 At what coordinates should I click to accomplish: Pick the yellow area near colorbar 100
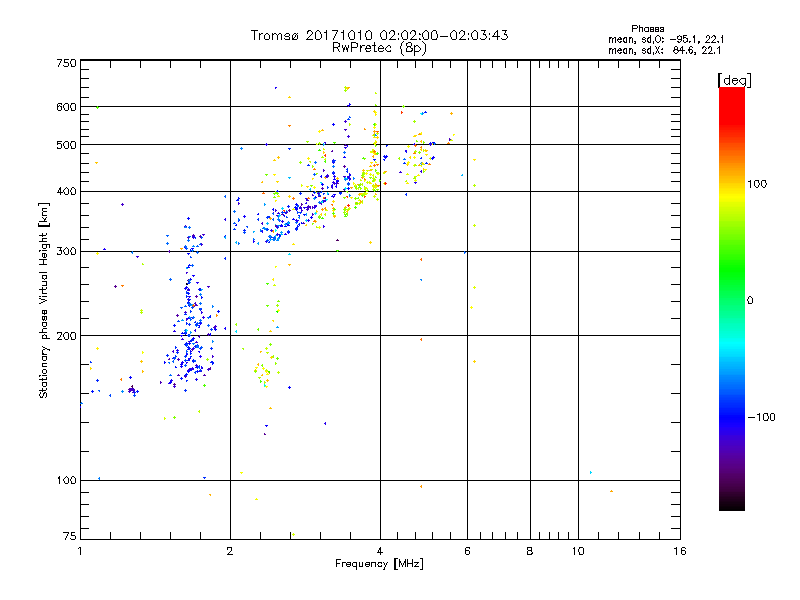731,184
